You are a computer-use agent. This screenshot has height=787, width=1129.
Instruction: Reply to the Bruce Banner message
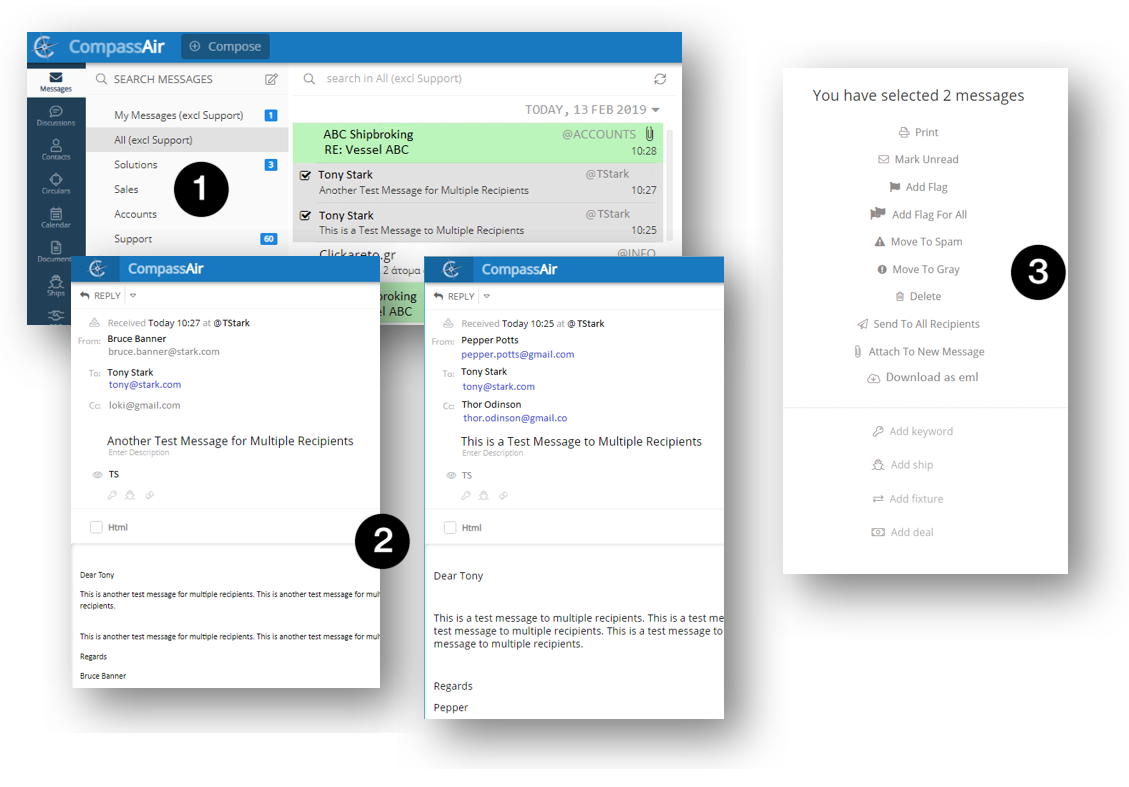click(x=100, y=295)
